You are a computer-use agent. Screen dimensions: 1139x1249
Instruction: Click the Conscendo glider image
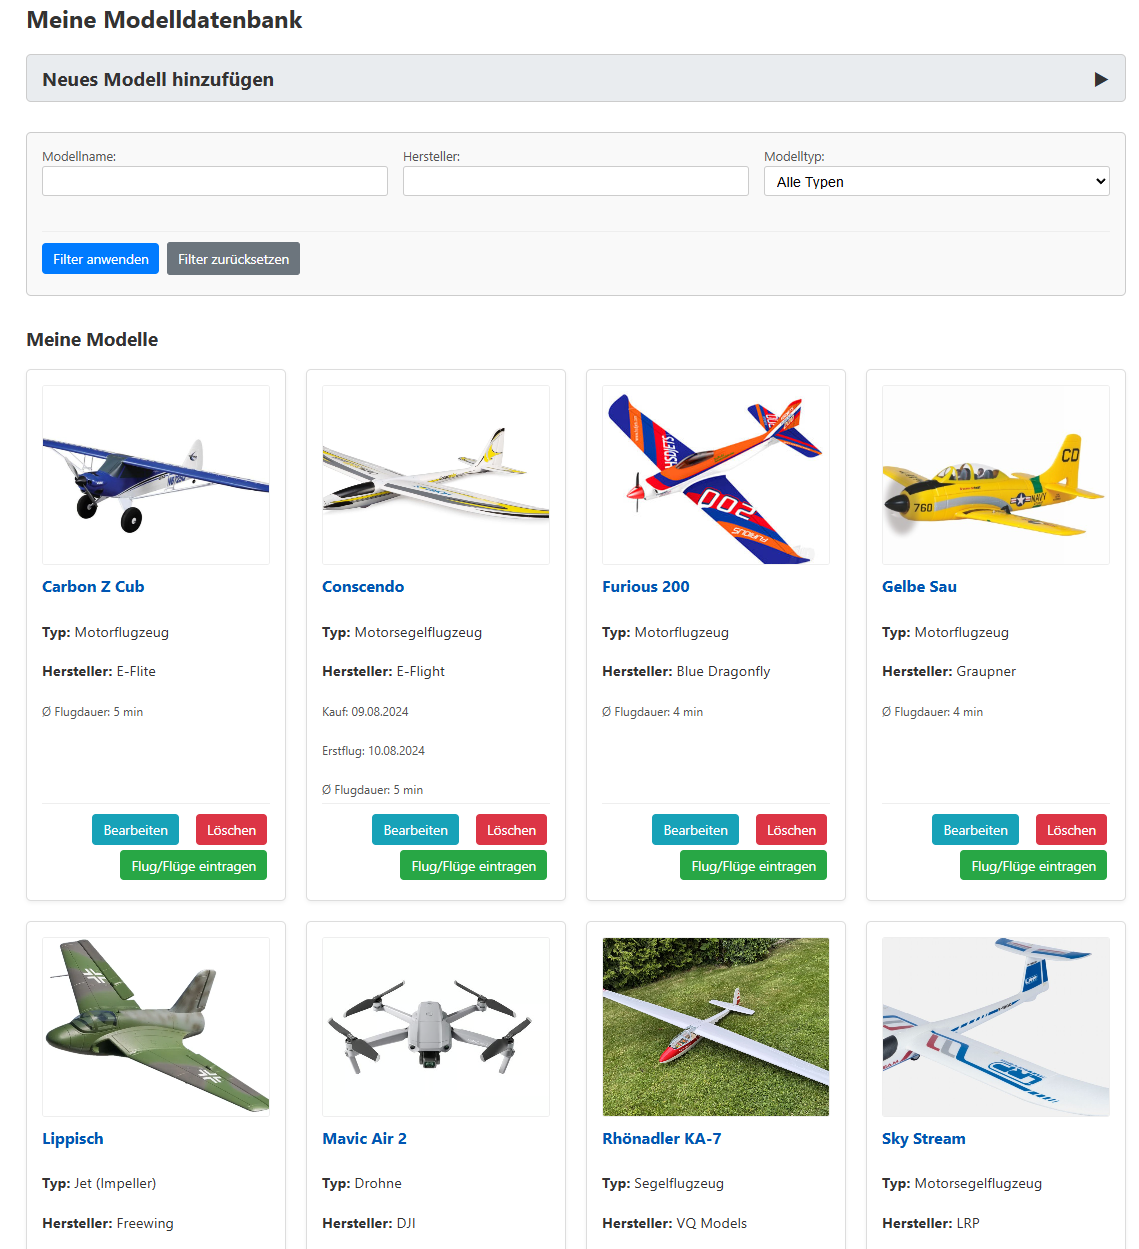(x=436, y=475)
